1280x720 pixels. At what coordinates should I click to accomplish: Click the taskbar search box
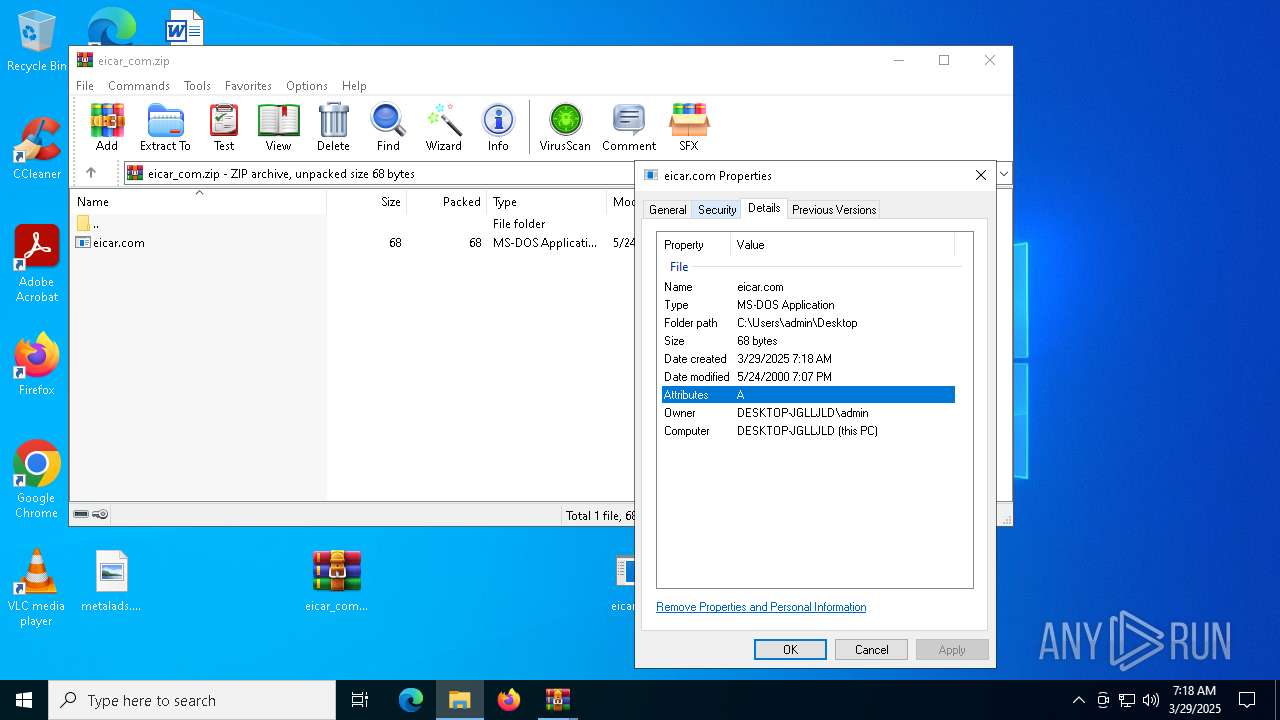click(192, 700)
